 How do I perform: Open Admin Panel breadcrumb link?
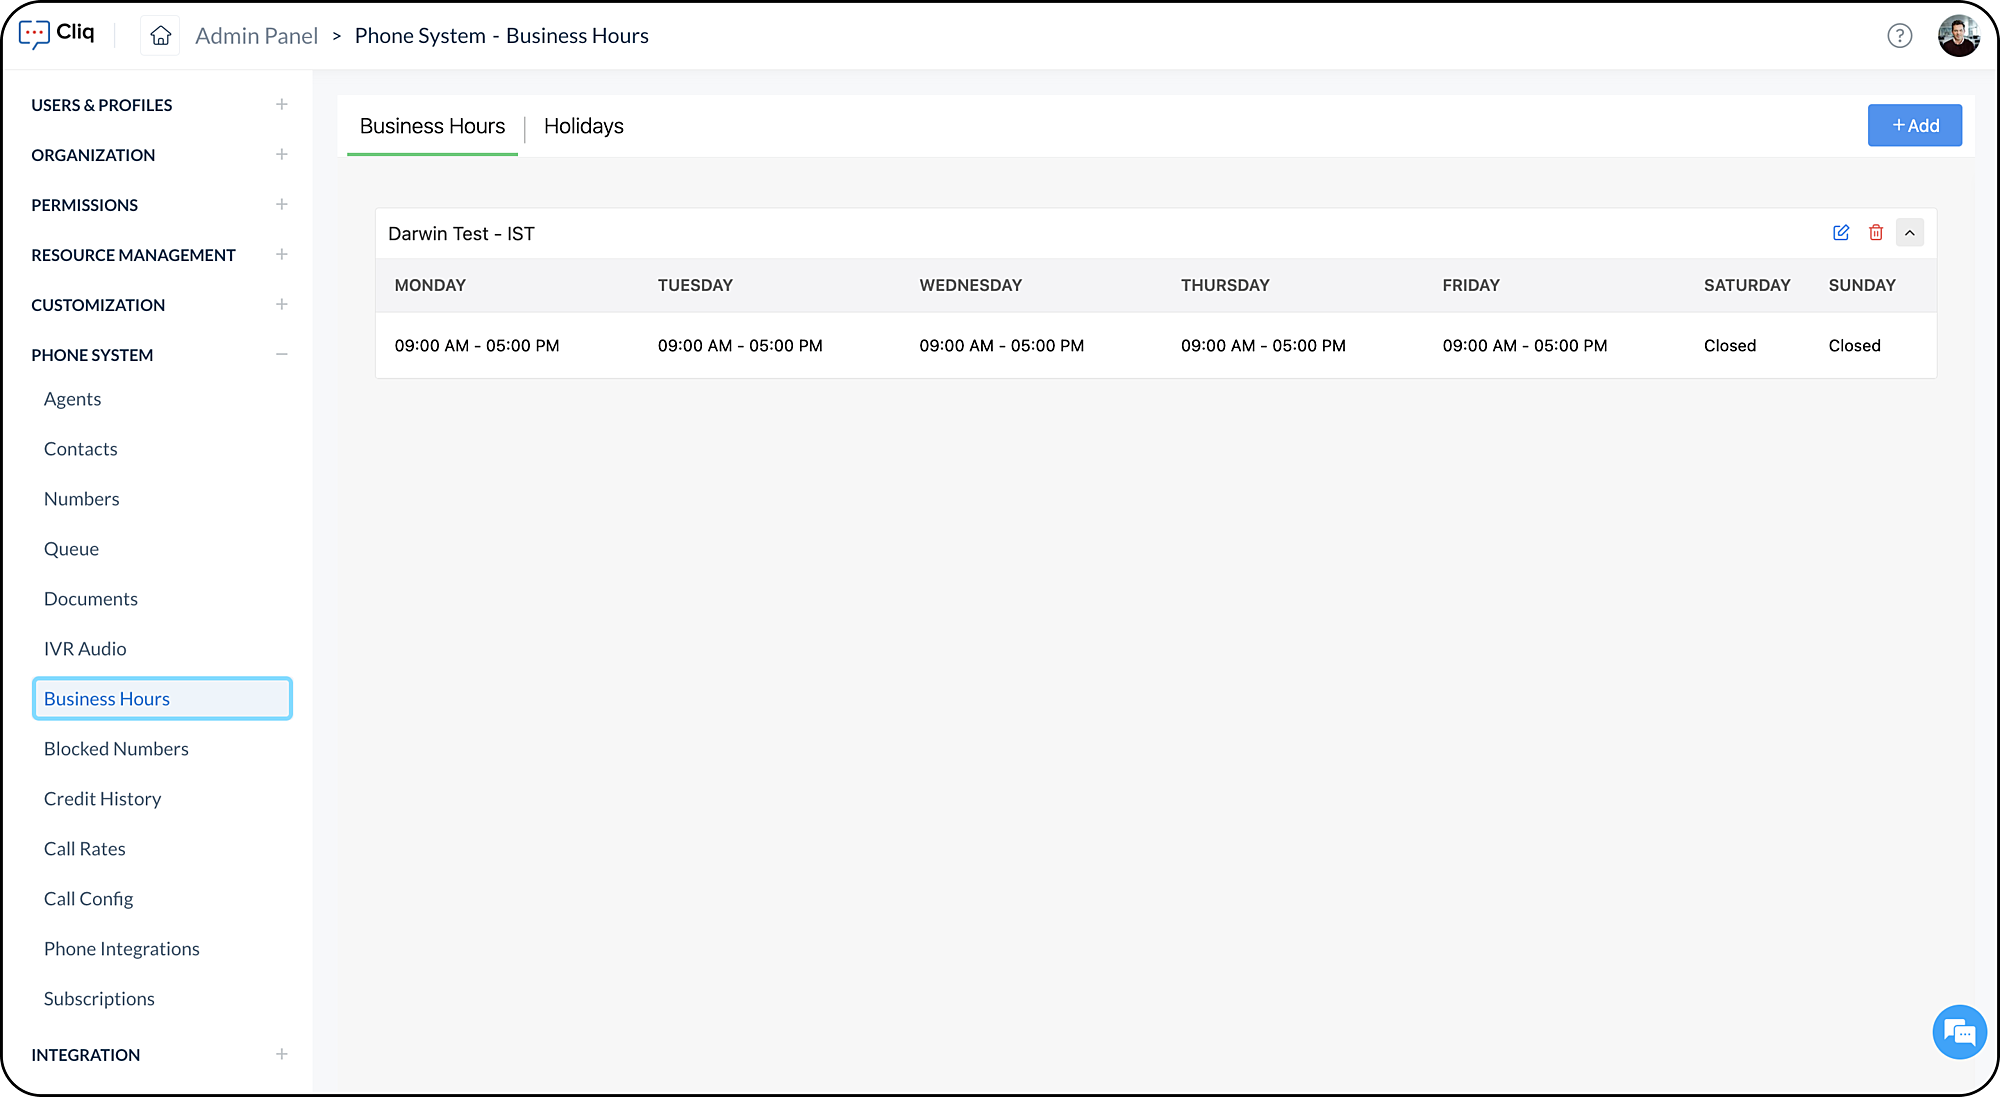[256, 36]
